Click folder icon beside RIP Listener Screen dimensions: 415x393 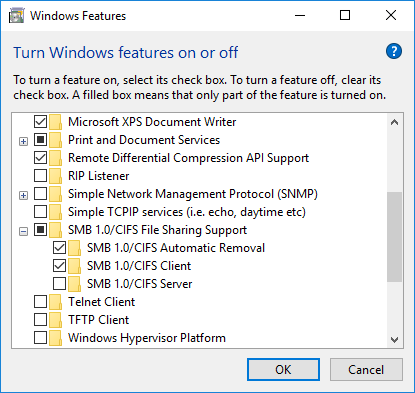click(x=55, y=176)
